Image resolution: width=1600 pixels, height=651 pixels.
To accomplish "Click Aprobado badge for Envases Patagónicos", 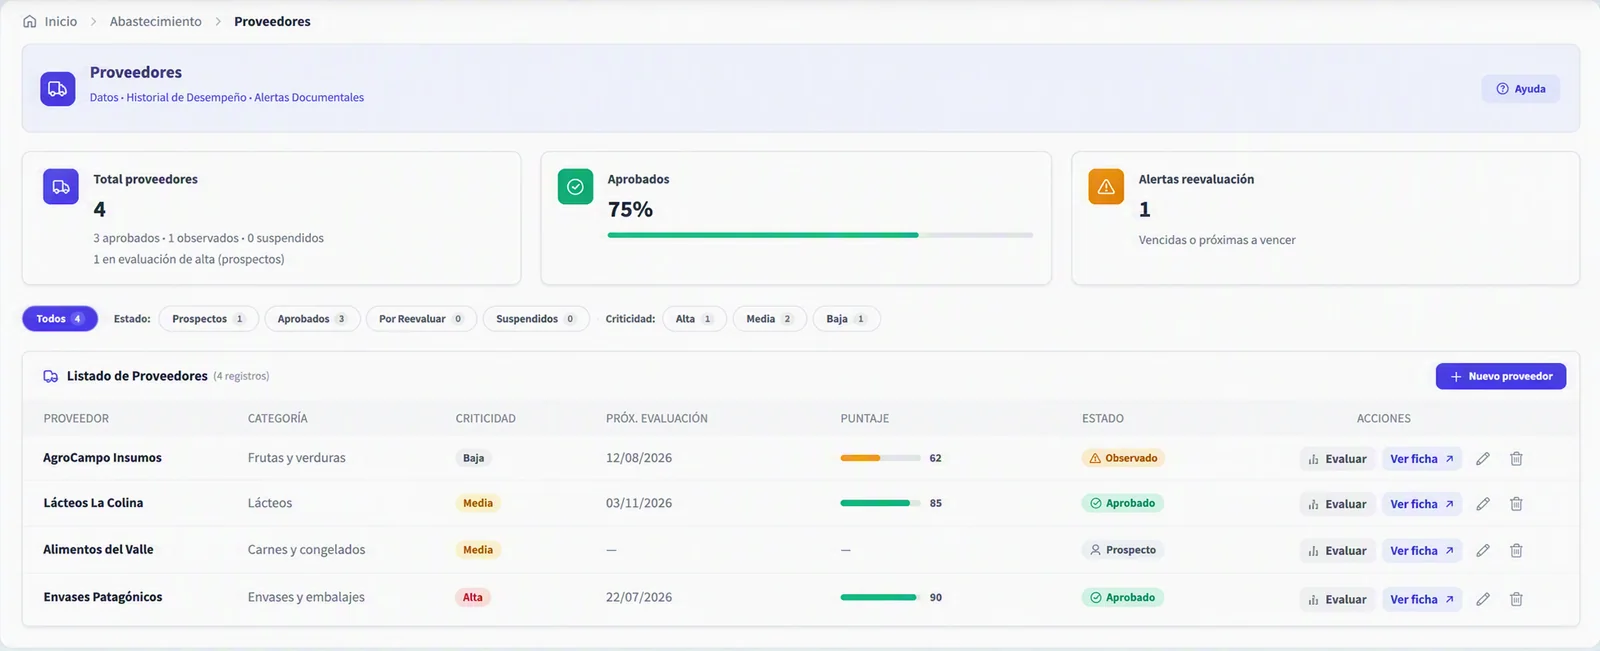I will tap(1122, 597).
